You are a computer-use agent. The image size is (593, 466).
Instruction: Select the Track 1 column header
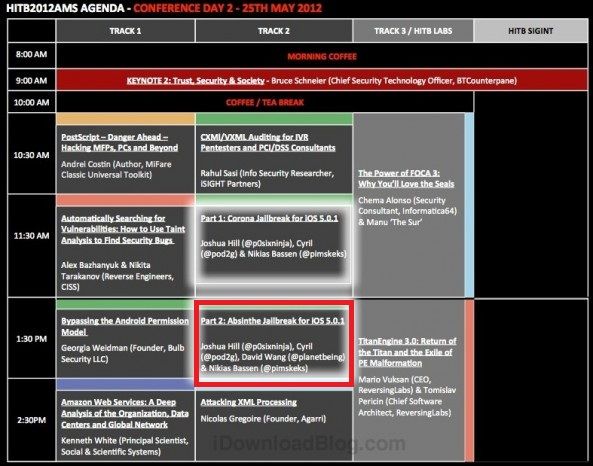pos(126,31)
